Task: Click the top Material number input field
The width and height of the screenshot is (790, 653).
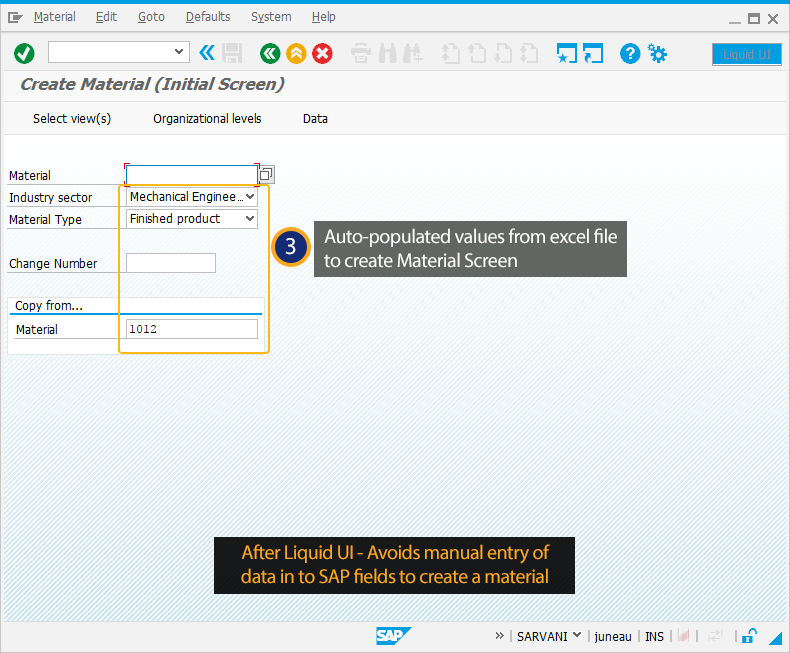Action: (x=191, y=175)
